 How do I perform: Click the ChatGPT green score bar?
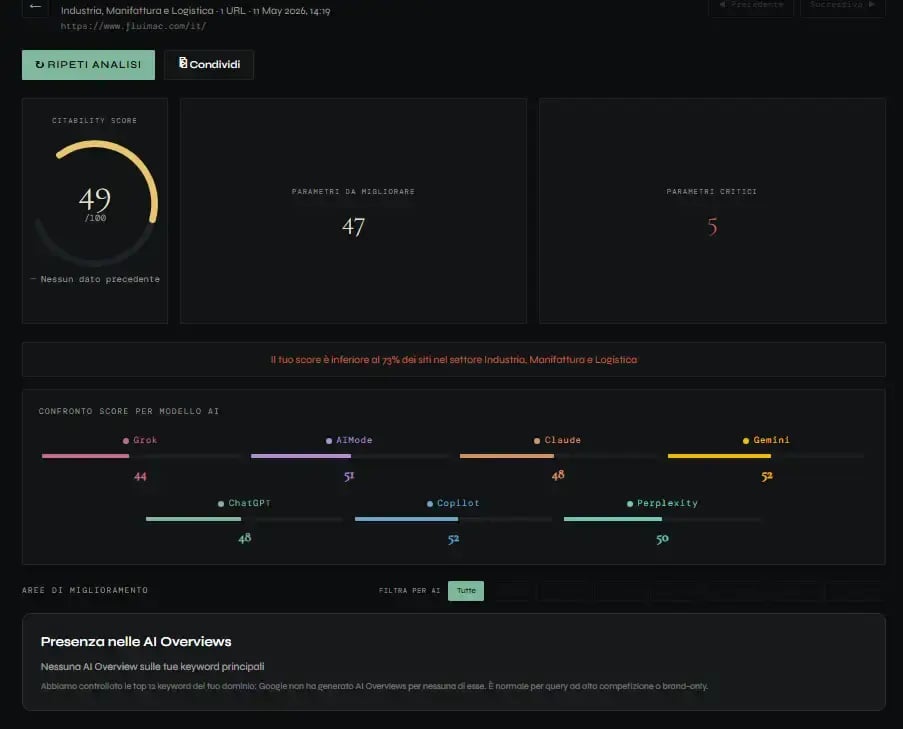coord(194,519)
